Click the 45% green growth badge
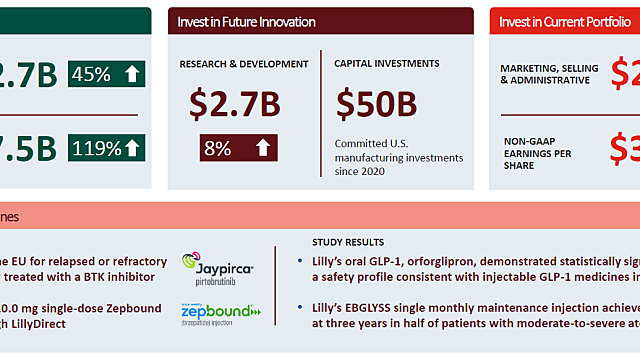This screenshot has width=640, height=360. pos(107,74)
